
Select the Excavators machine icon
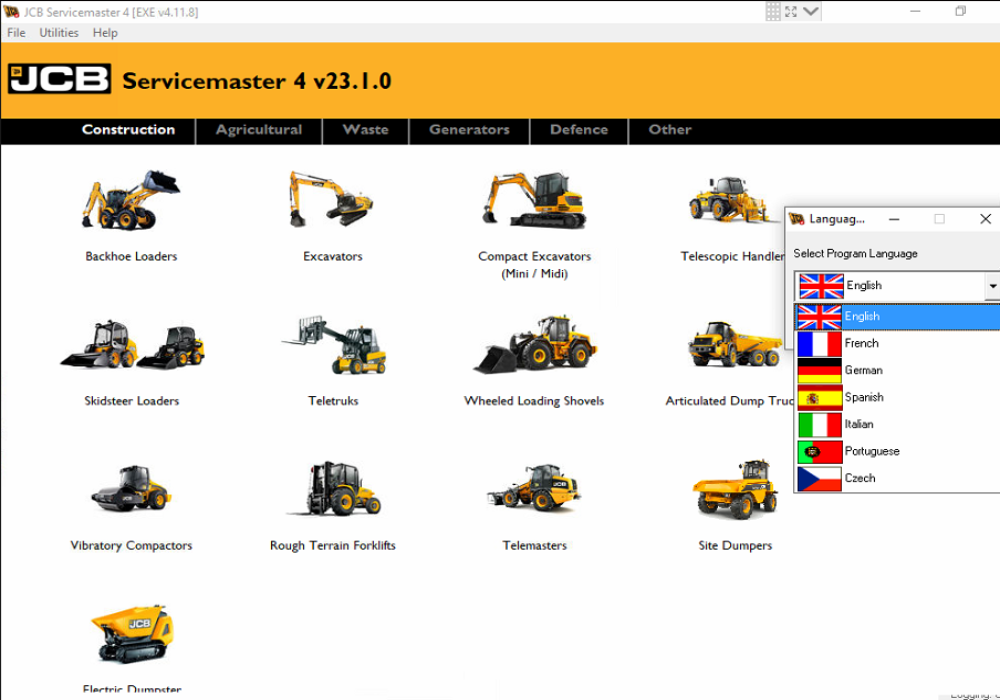[x=332, y=199]
